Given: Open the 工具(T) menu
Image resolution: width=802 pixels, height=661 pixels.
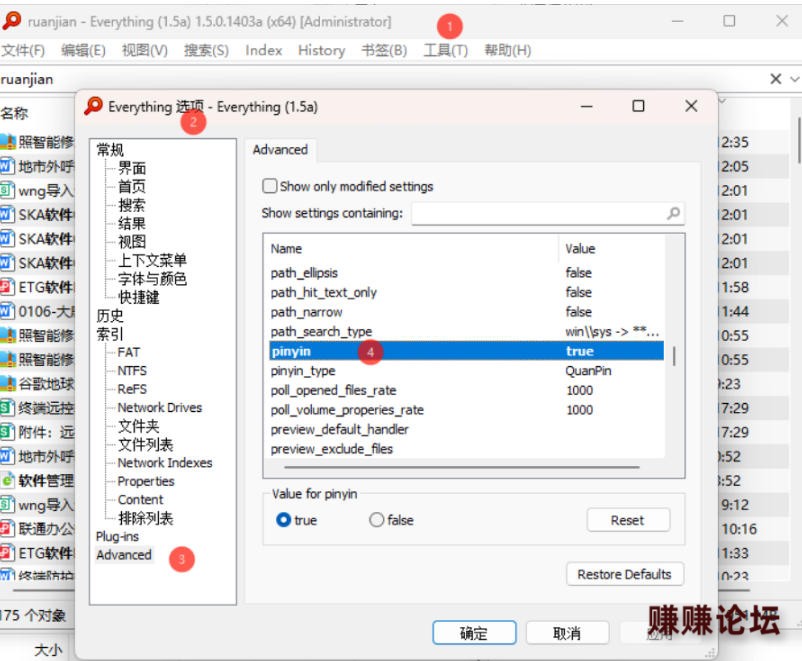Looking at the screenshot, I should [445, 51].
